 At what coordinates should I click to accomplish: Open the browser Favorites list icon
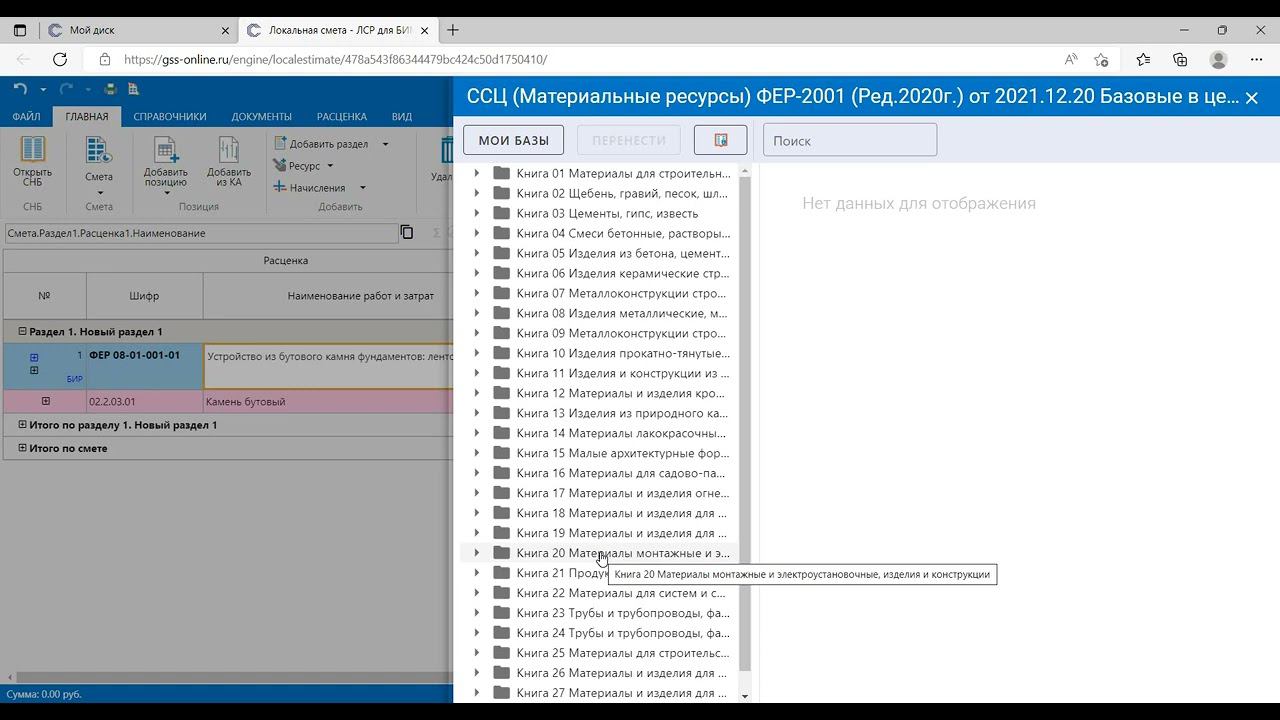click(x=1143, y=59)
